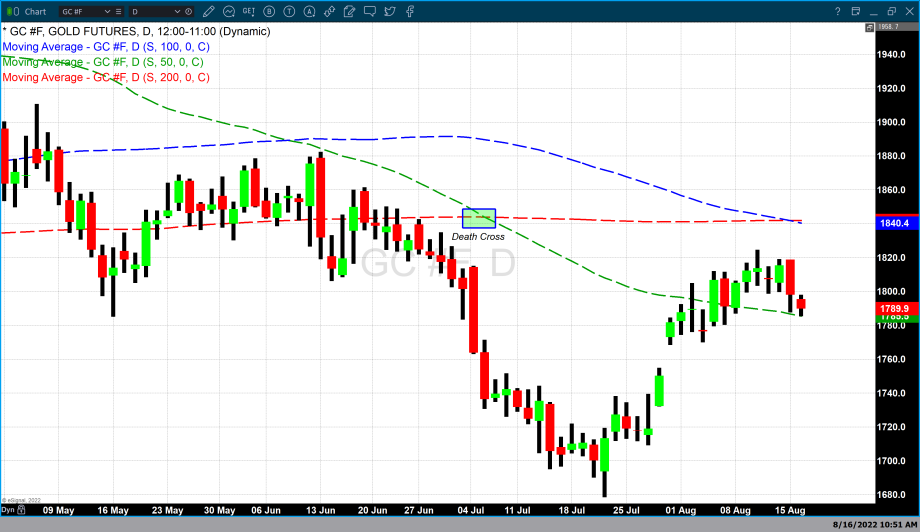Open the symbol list menu icon

pos(119,11)
